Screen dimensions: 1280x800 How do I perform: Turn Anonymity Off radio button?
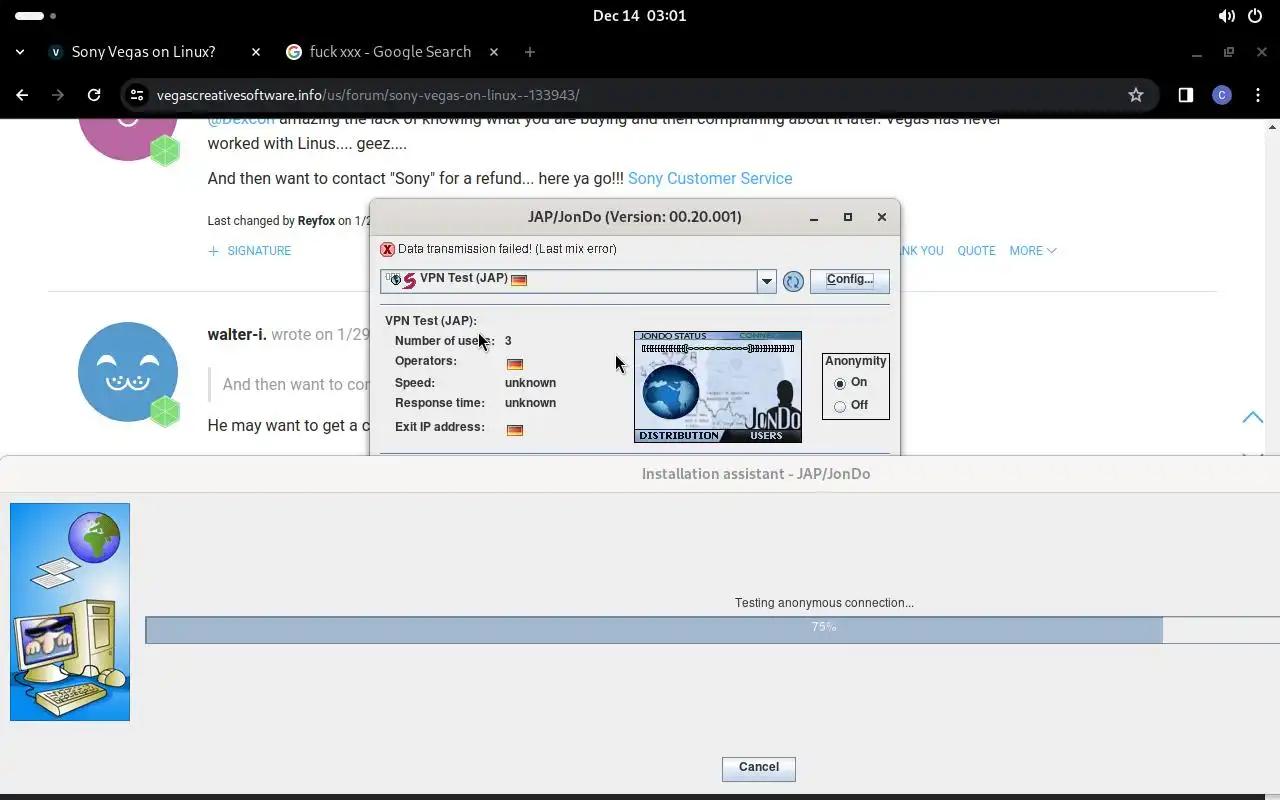(x=840, y=406)
